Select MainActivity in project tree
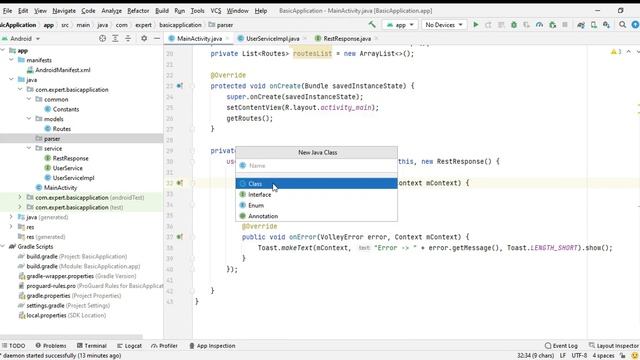Viewport: 640px width, 360px height. pos(60,187)
